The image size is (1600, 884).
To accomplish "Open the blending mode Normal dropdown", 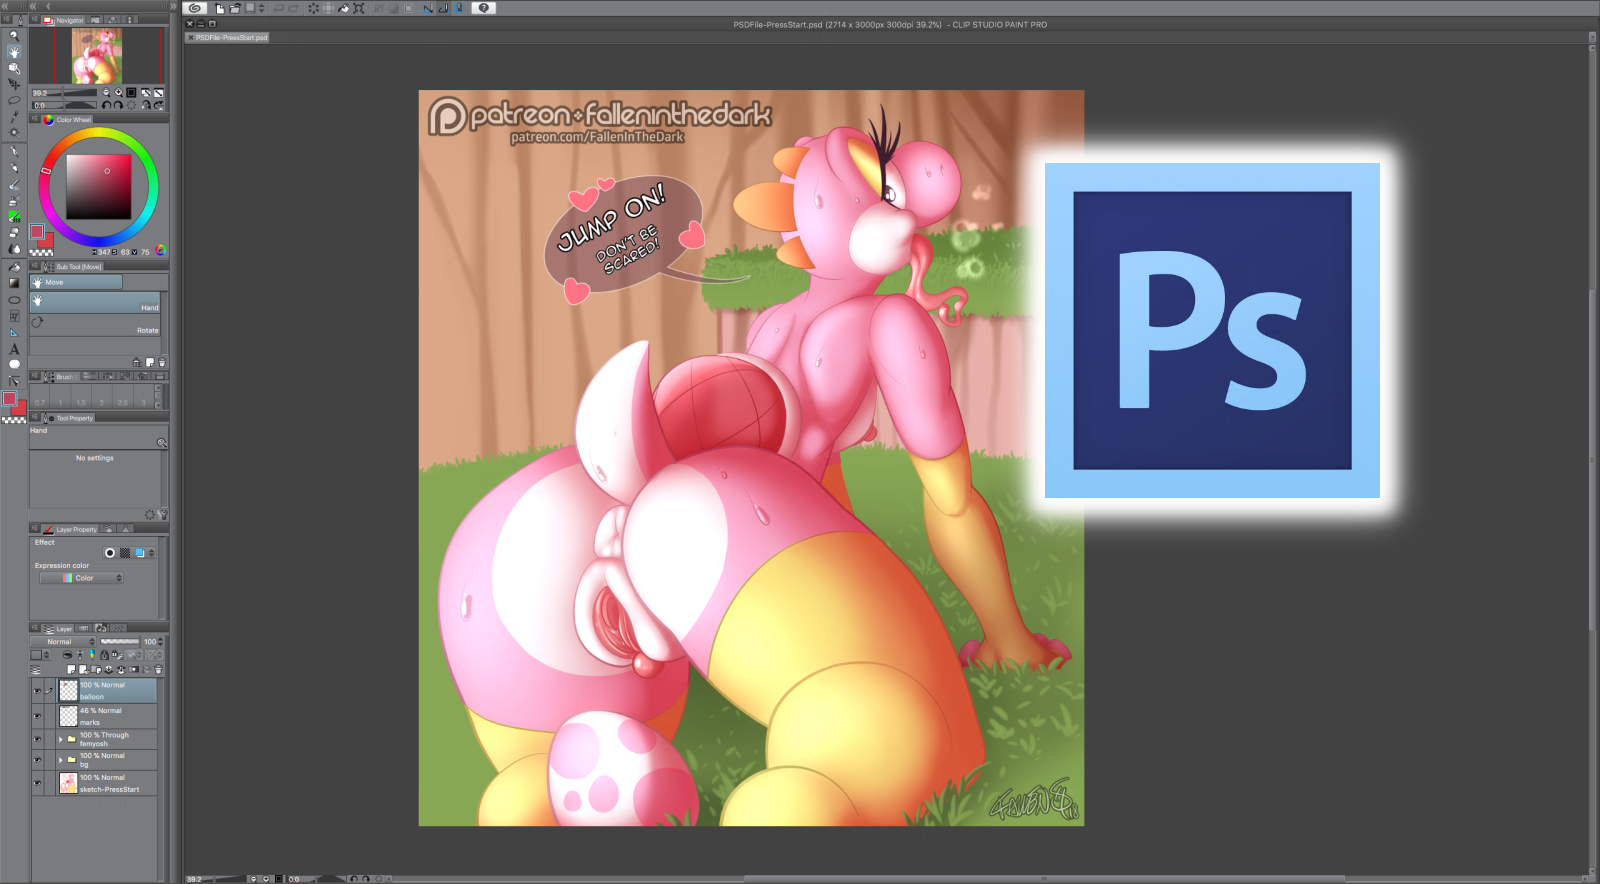I will 64,642.
